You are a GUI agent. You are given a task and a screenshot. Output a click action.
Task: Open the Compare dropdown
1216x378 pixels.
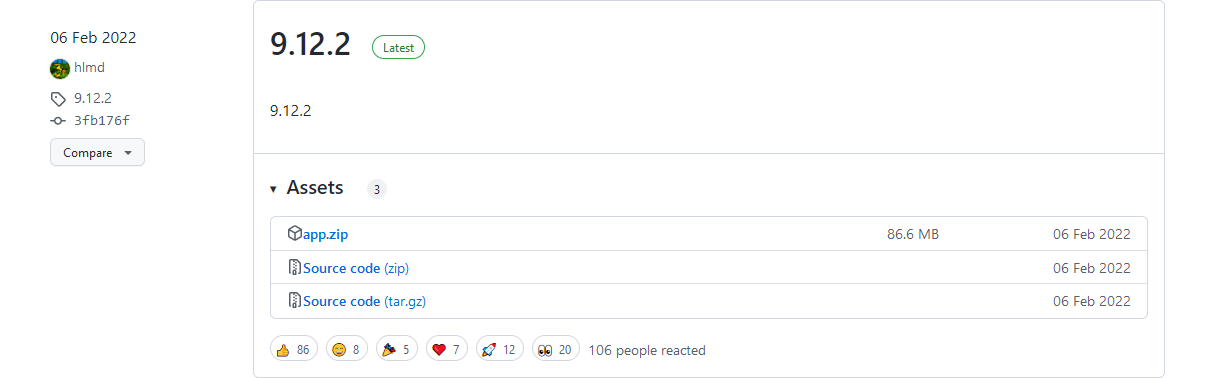point(97,152)
